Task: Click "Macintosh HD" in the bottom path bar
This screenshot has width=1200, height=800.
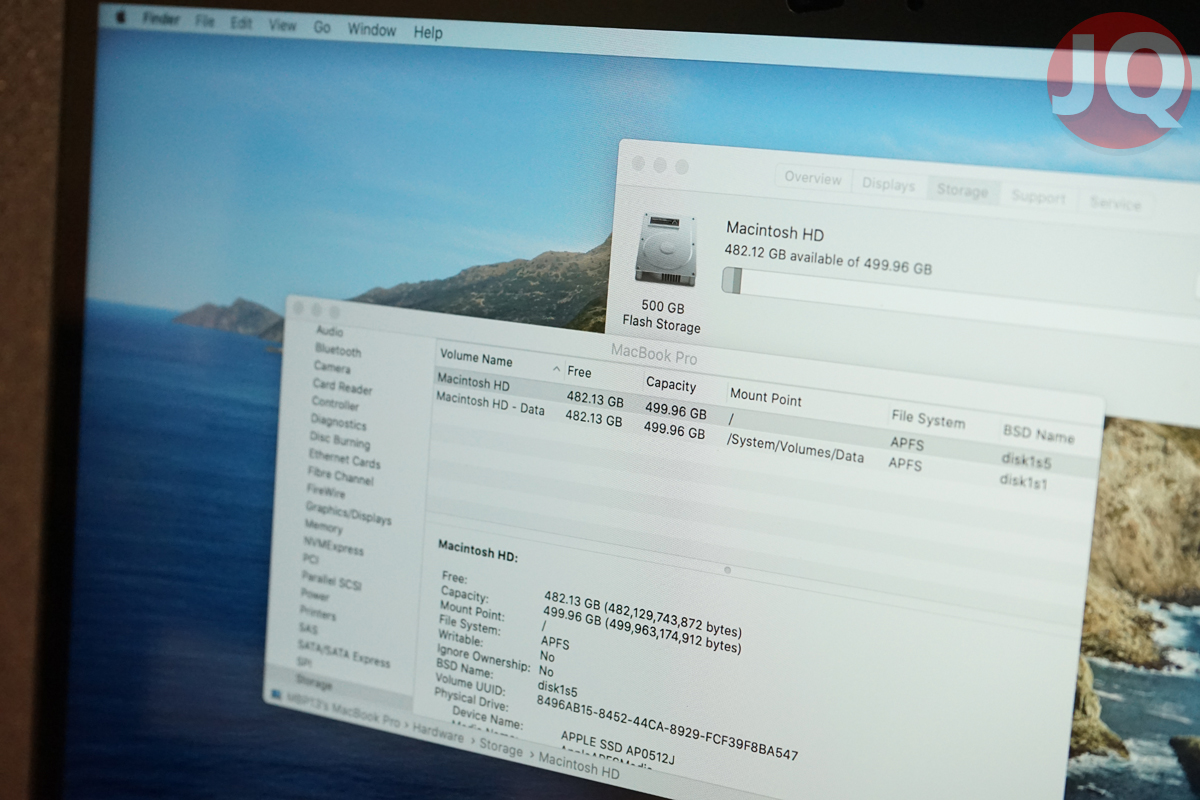Action: (579, 768)
